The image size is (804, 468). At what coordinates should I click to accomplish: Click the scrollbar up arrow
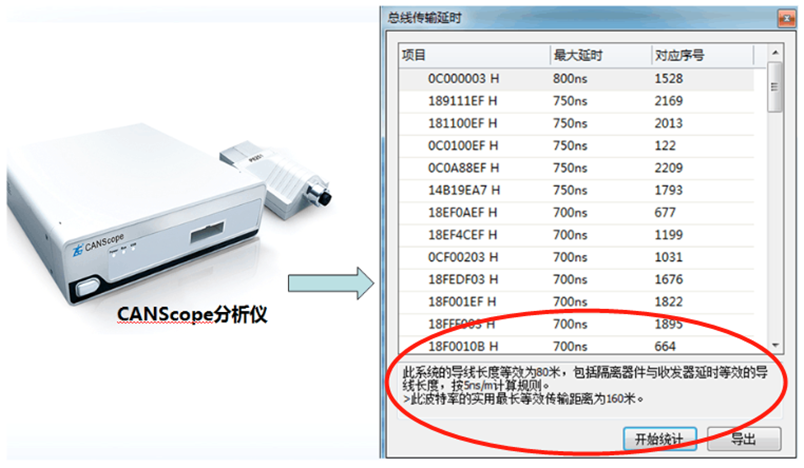click(775, 53)
